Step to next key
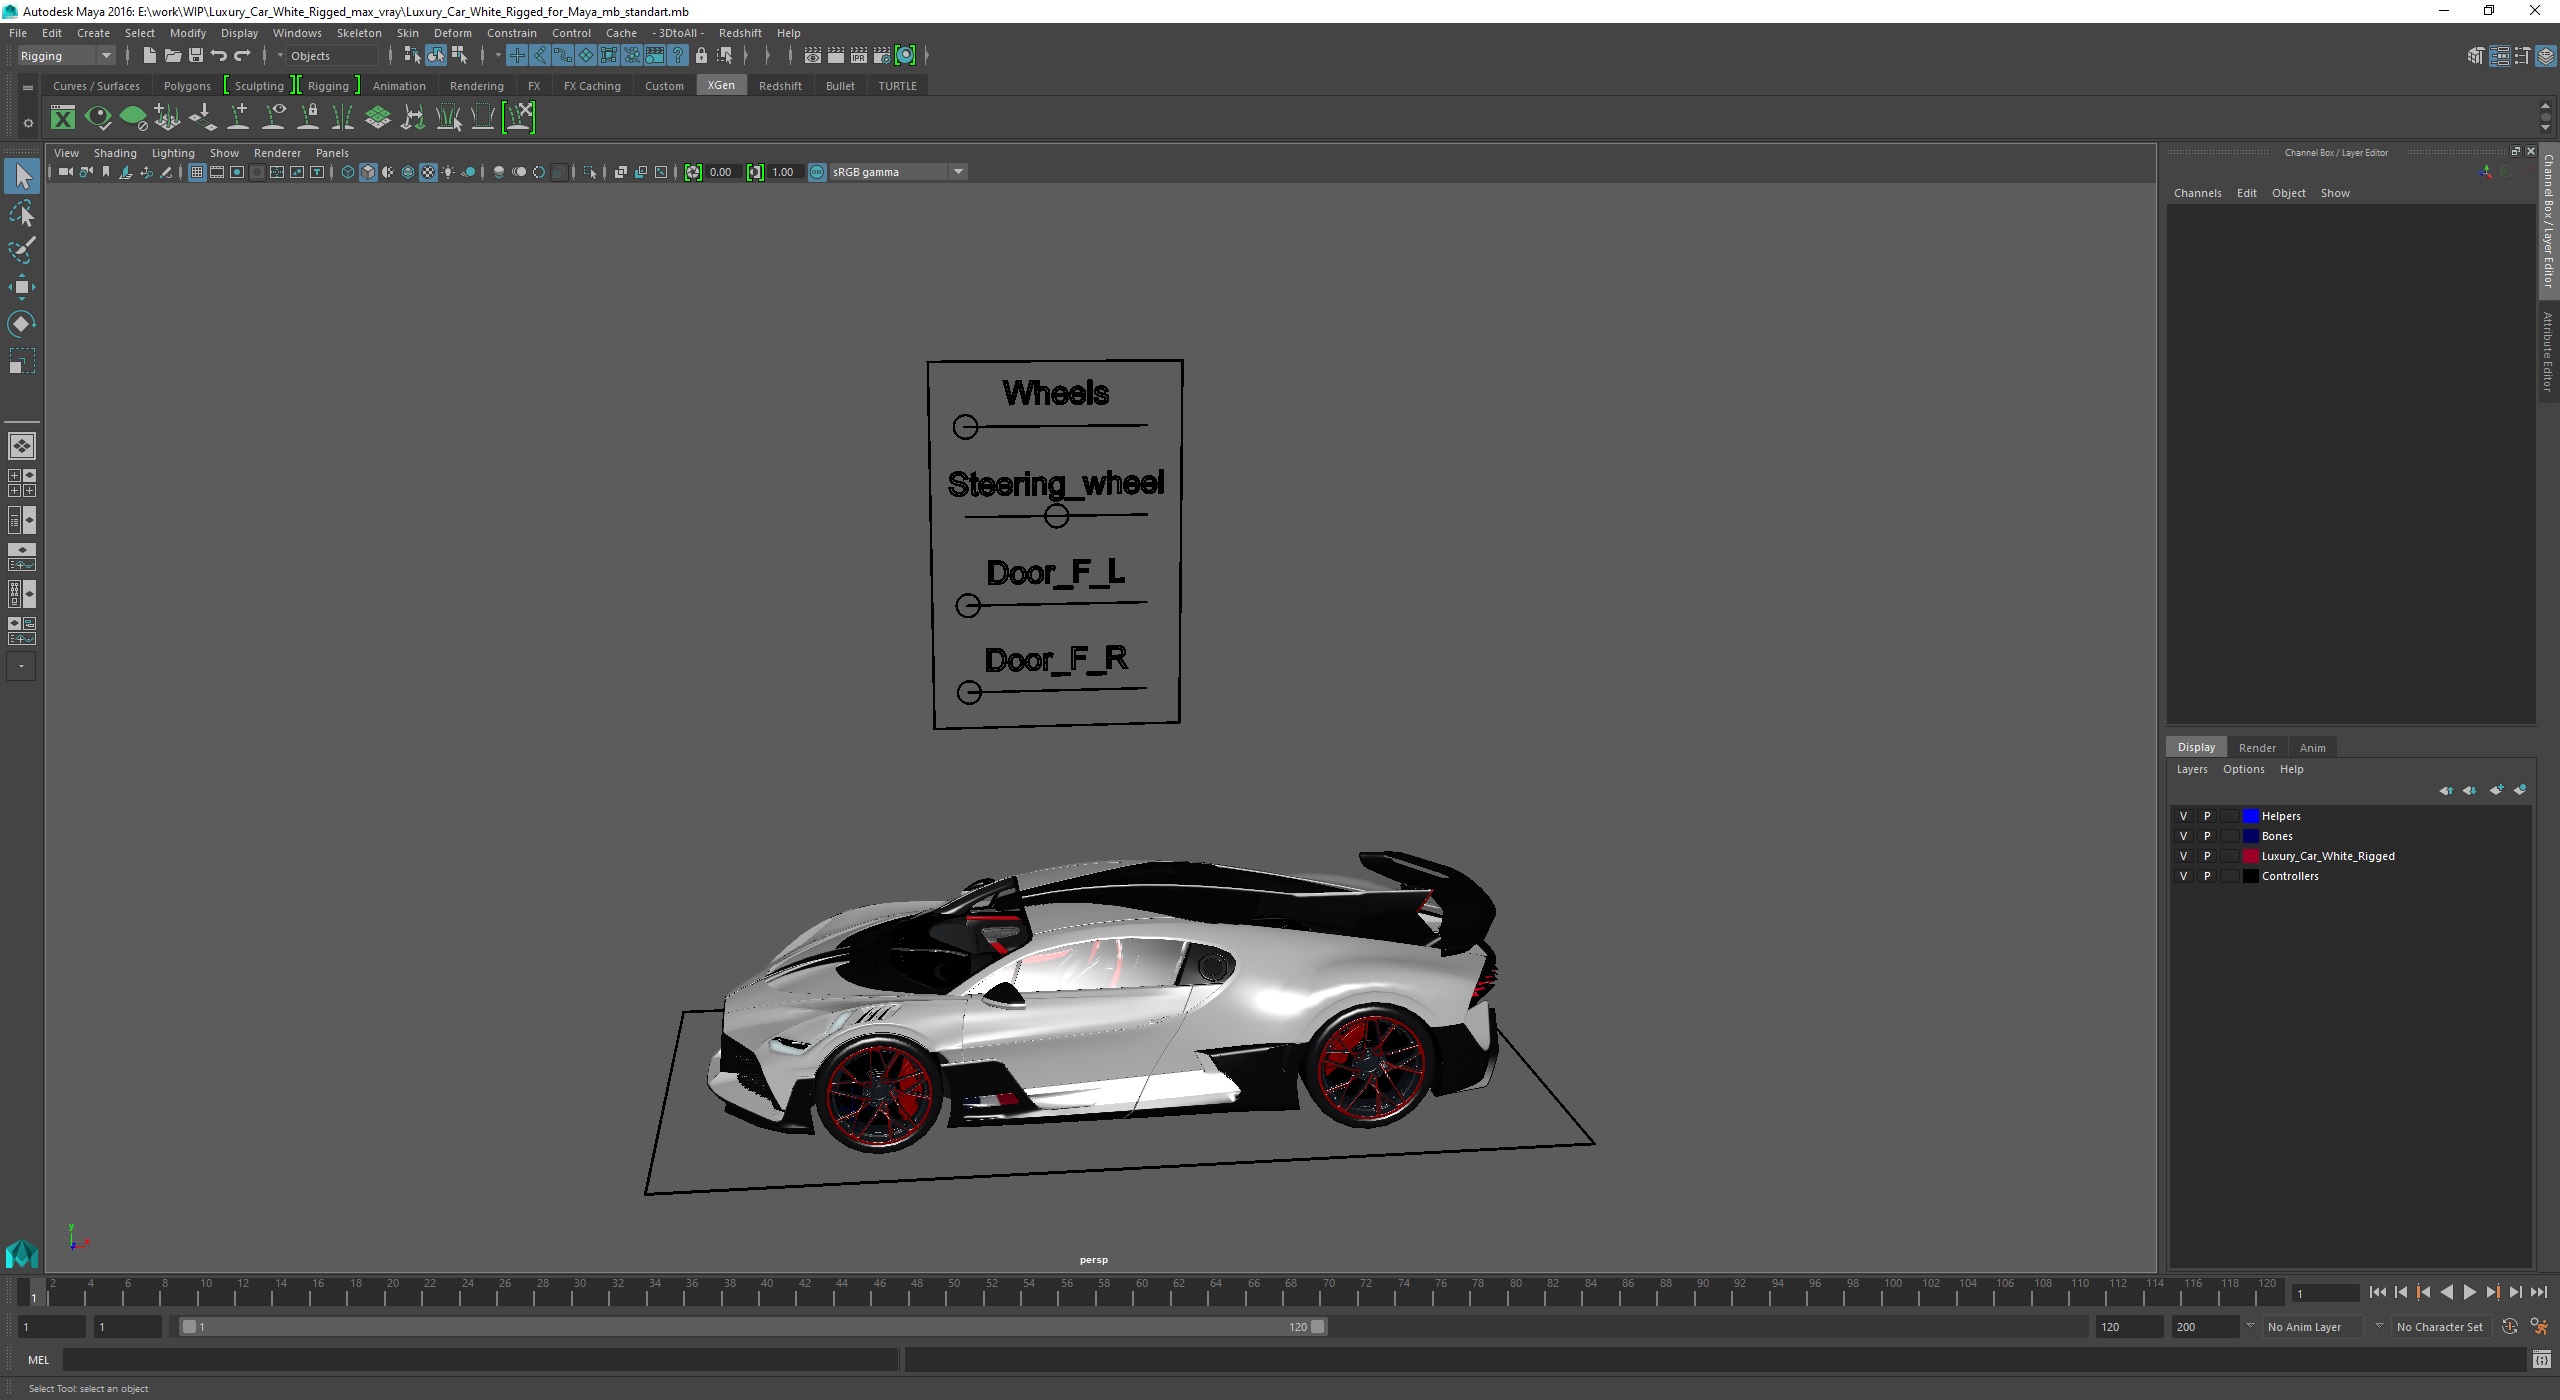2560x1400 pixels. tap(2492, 1293)
